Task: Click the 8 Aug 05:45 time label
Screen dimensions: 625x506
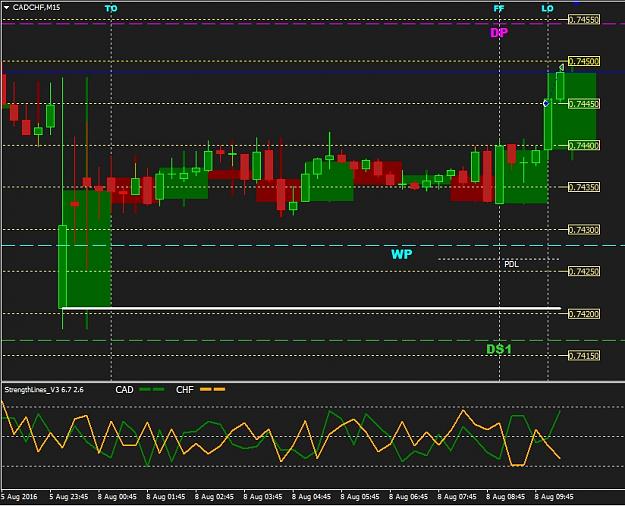Action: pos(360,497)
